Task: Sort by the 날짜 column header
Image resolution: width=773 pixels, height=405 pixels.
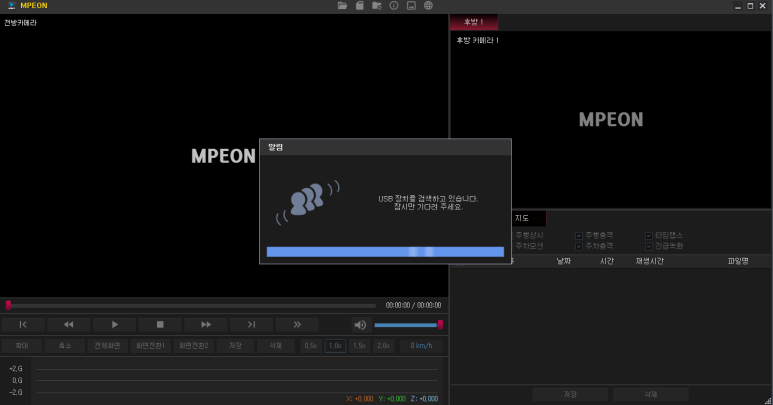Action: [x=563, y=261]
